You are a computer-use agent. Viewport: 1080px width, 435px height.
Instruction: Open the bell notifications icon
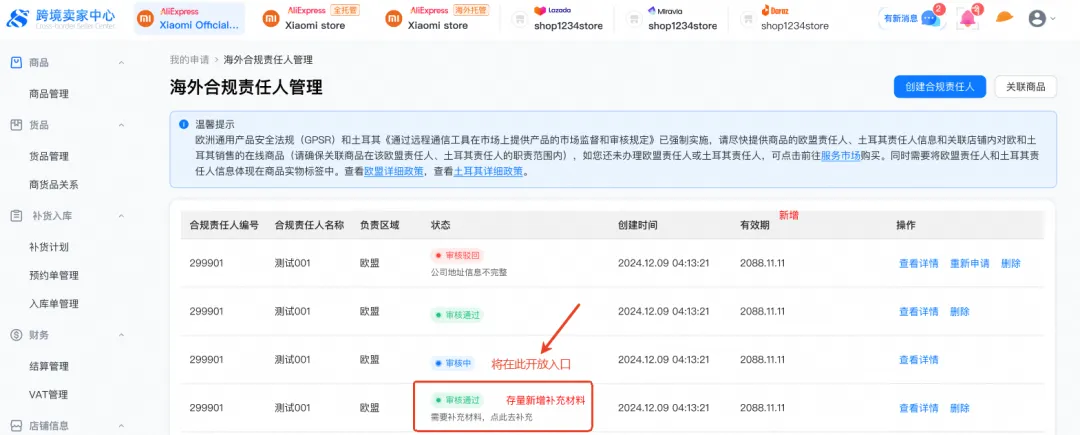click(968, 18)
